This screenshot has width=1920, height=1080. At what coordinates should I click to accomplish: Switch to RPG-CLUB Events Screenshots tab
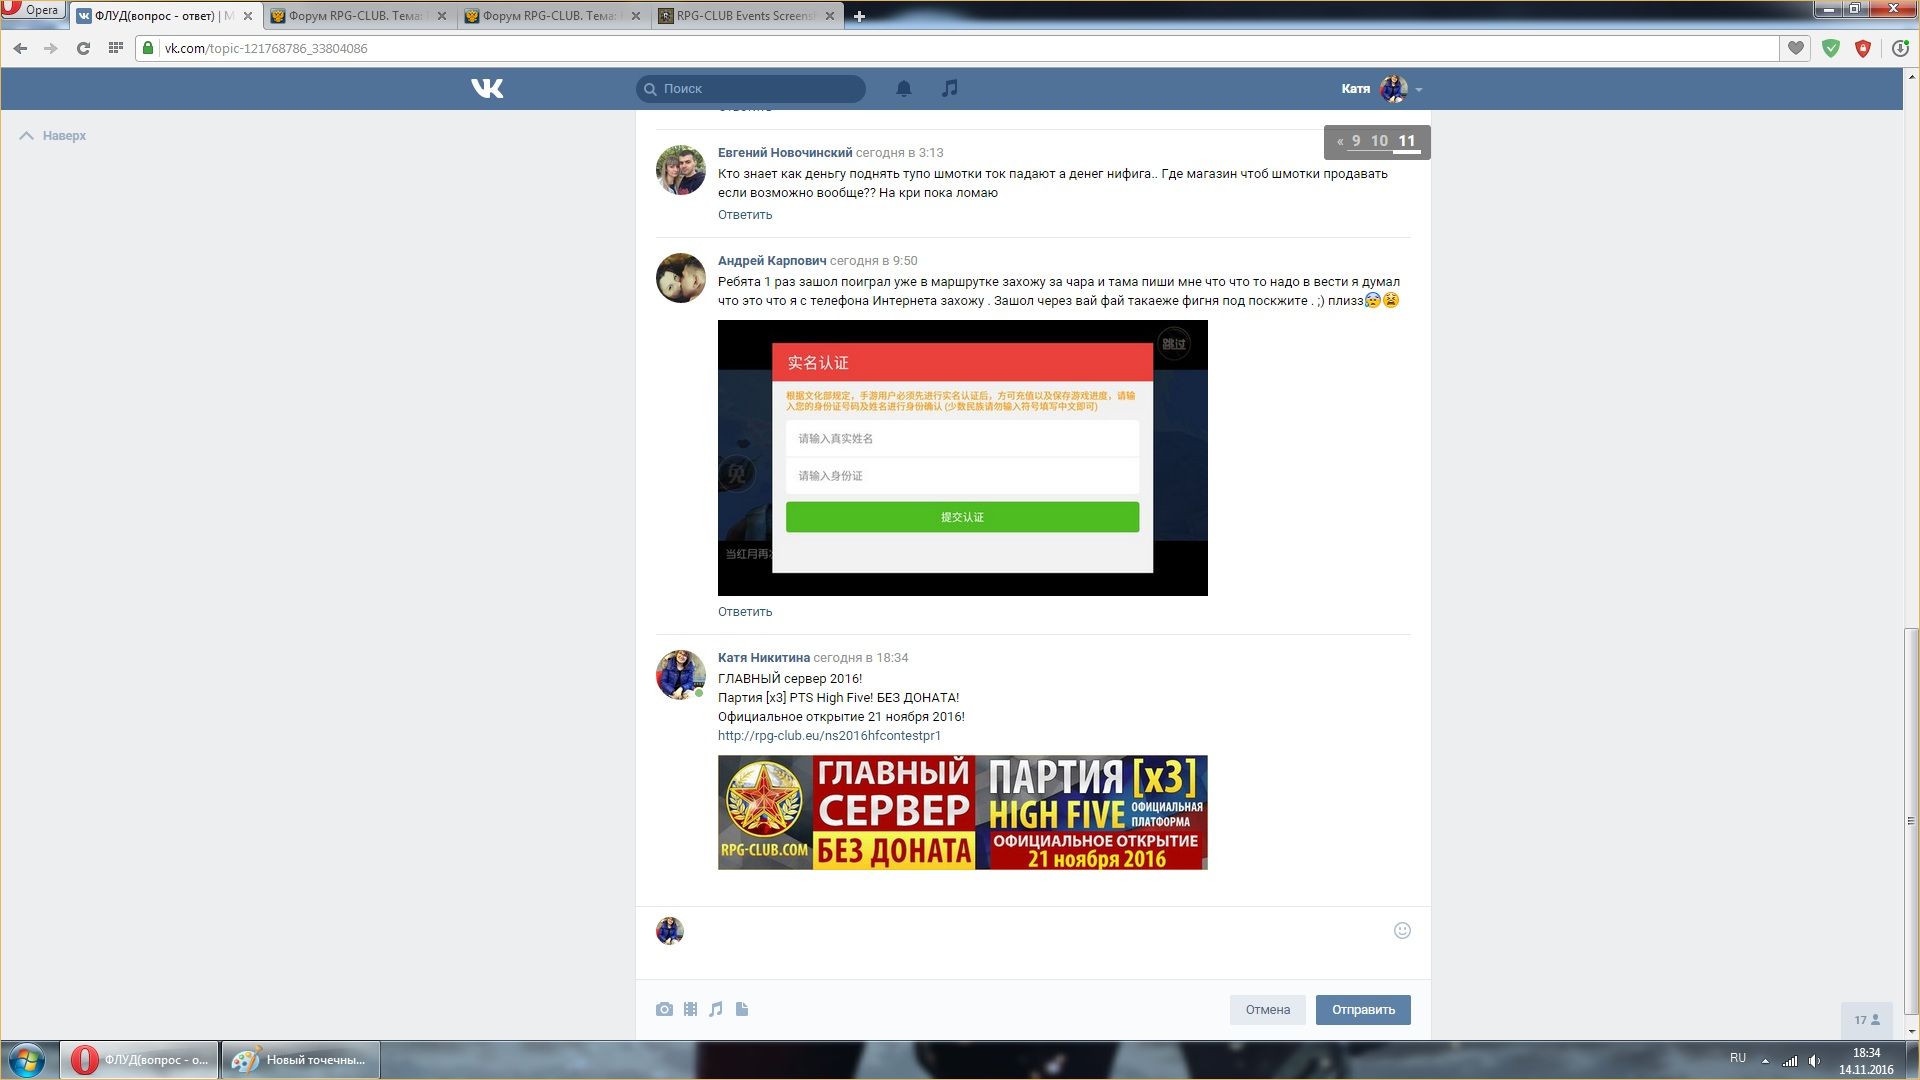tap(746, 16)
